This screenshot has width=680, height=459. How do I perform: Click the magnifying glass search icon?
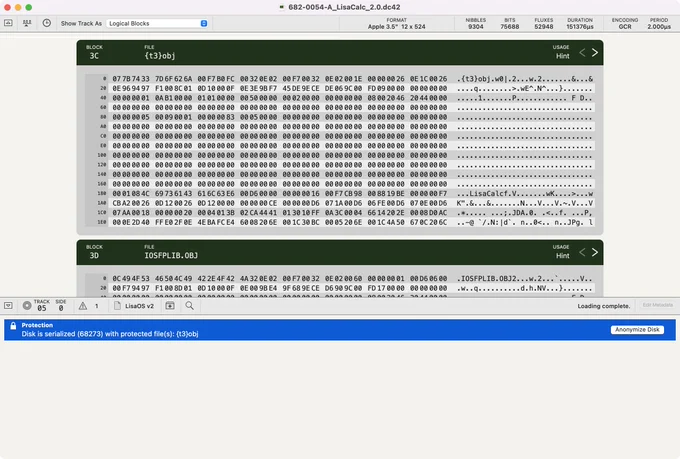tap(190, 305)
